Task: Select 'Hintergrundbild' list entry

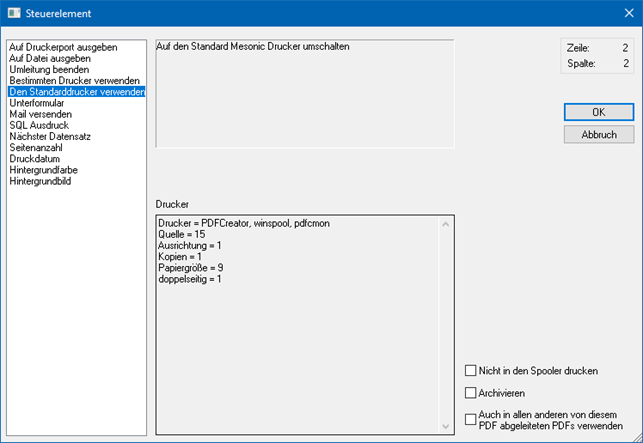Action: (40, 181)
